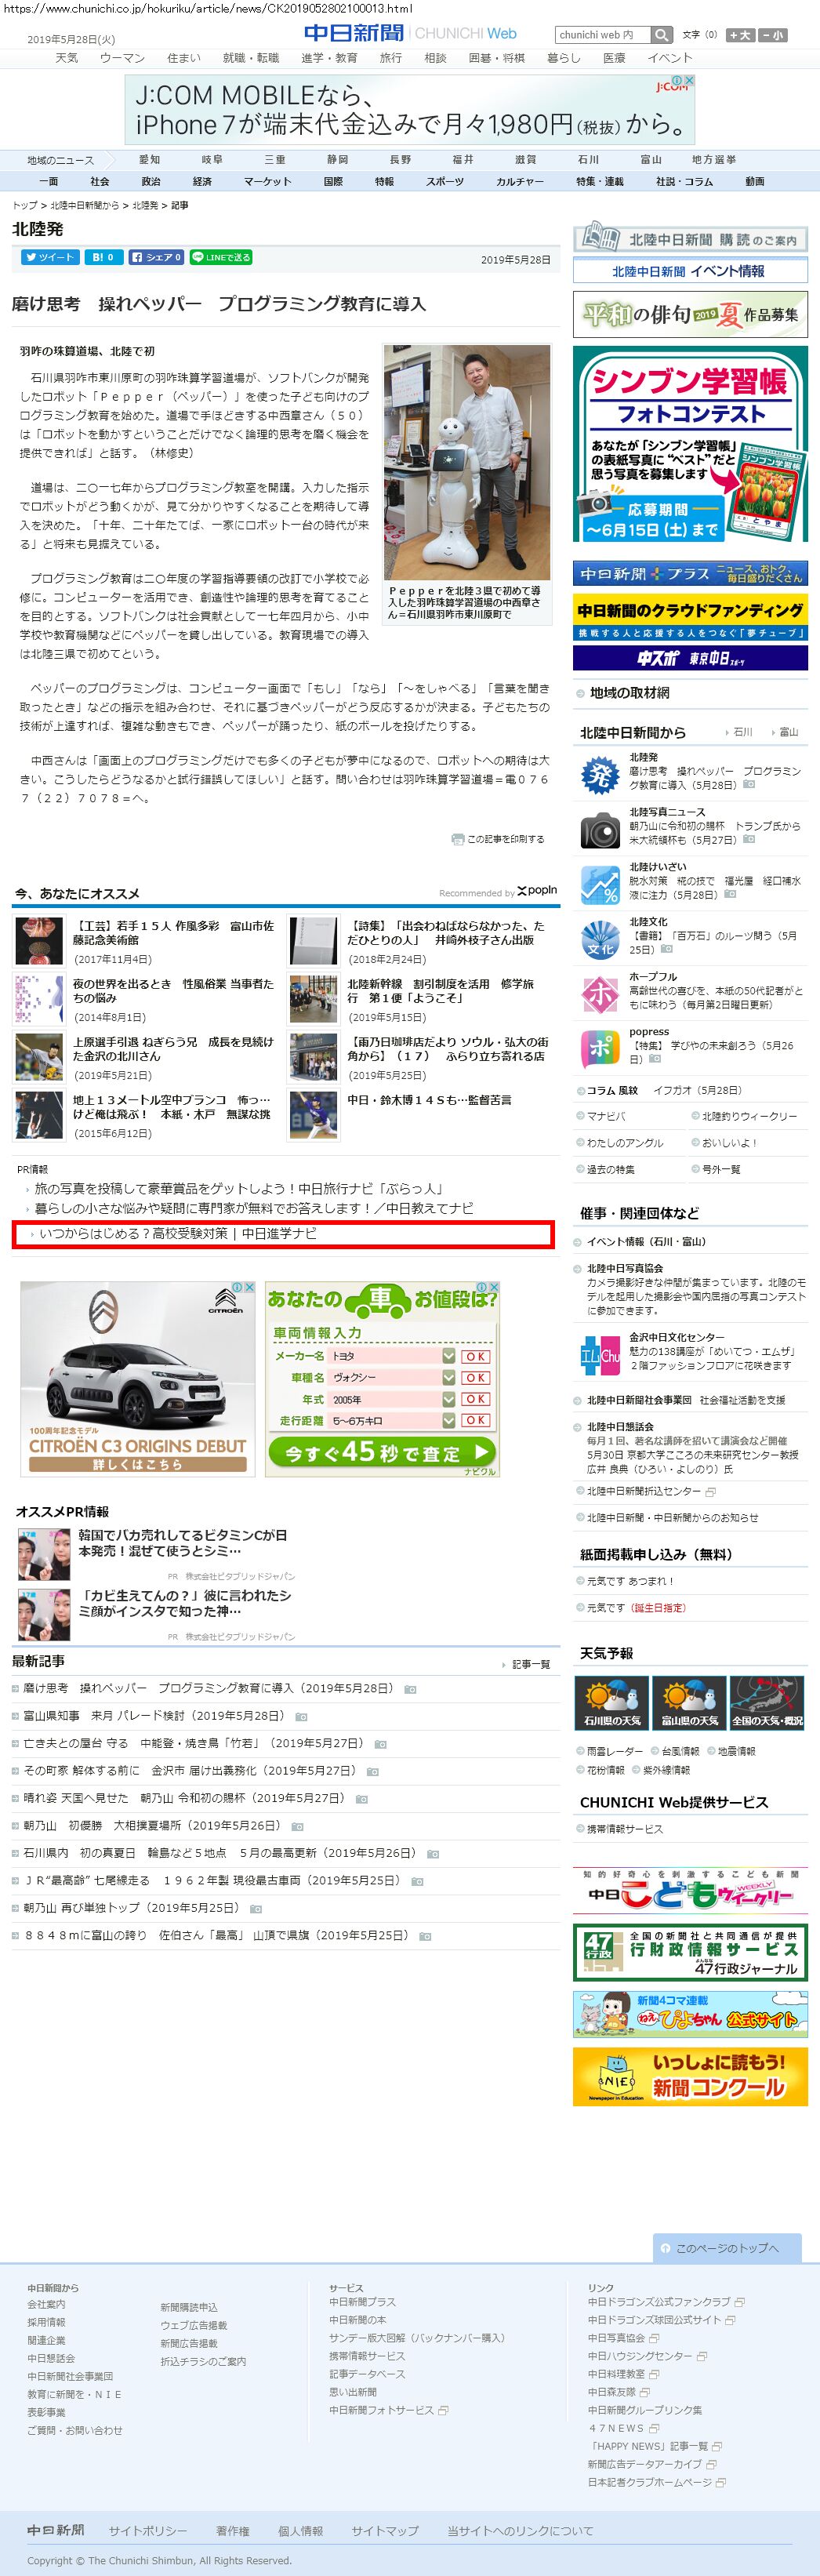Open the スポーツ section in navigation

pos(445,181)
